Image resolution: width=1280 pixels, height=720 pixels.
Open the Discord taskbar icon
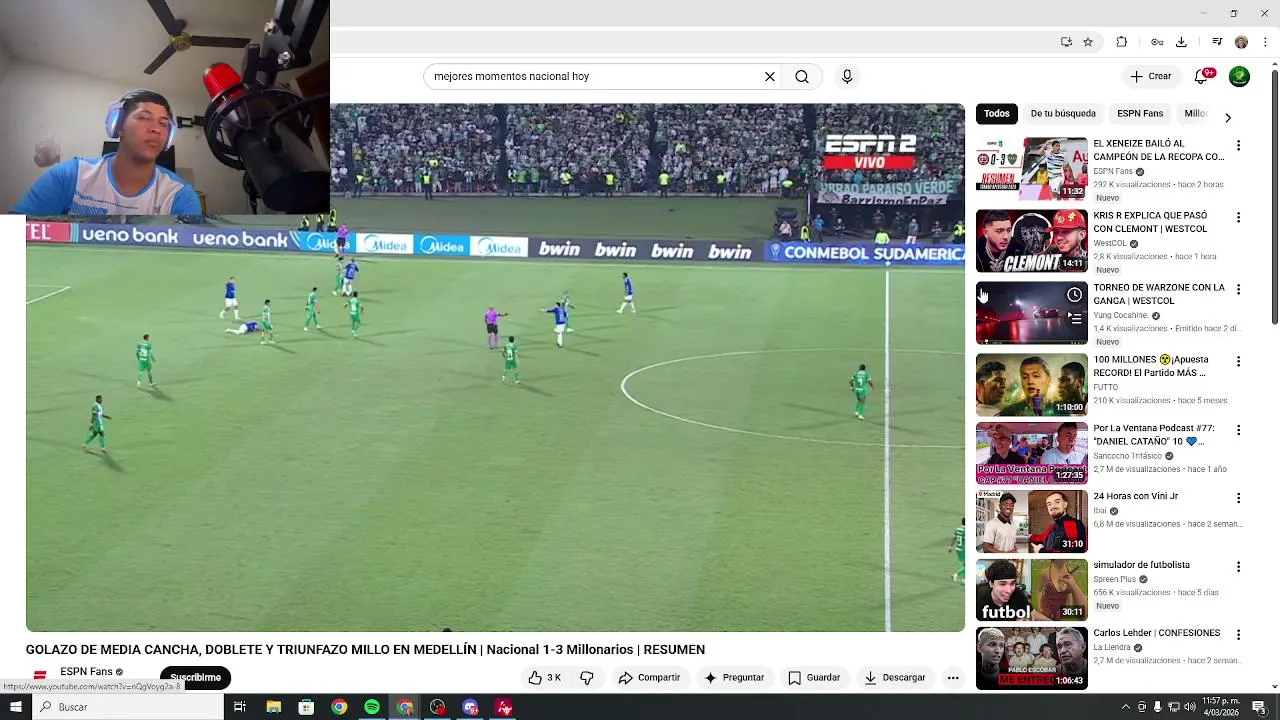pos(470,707)
